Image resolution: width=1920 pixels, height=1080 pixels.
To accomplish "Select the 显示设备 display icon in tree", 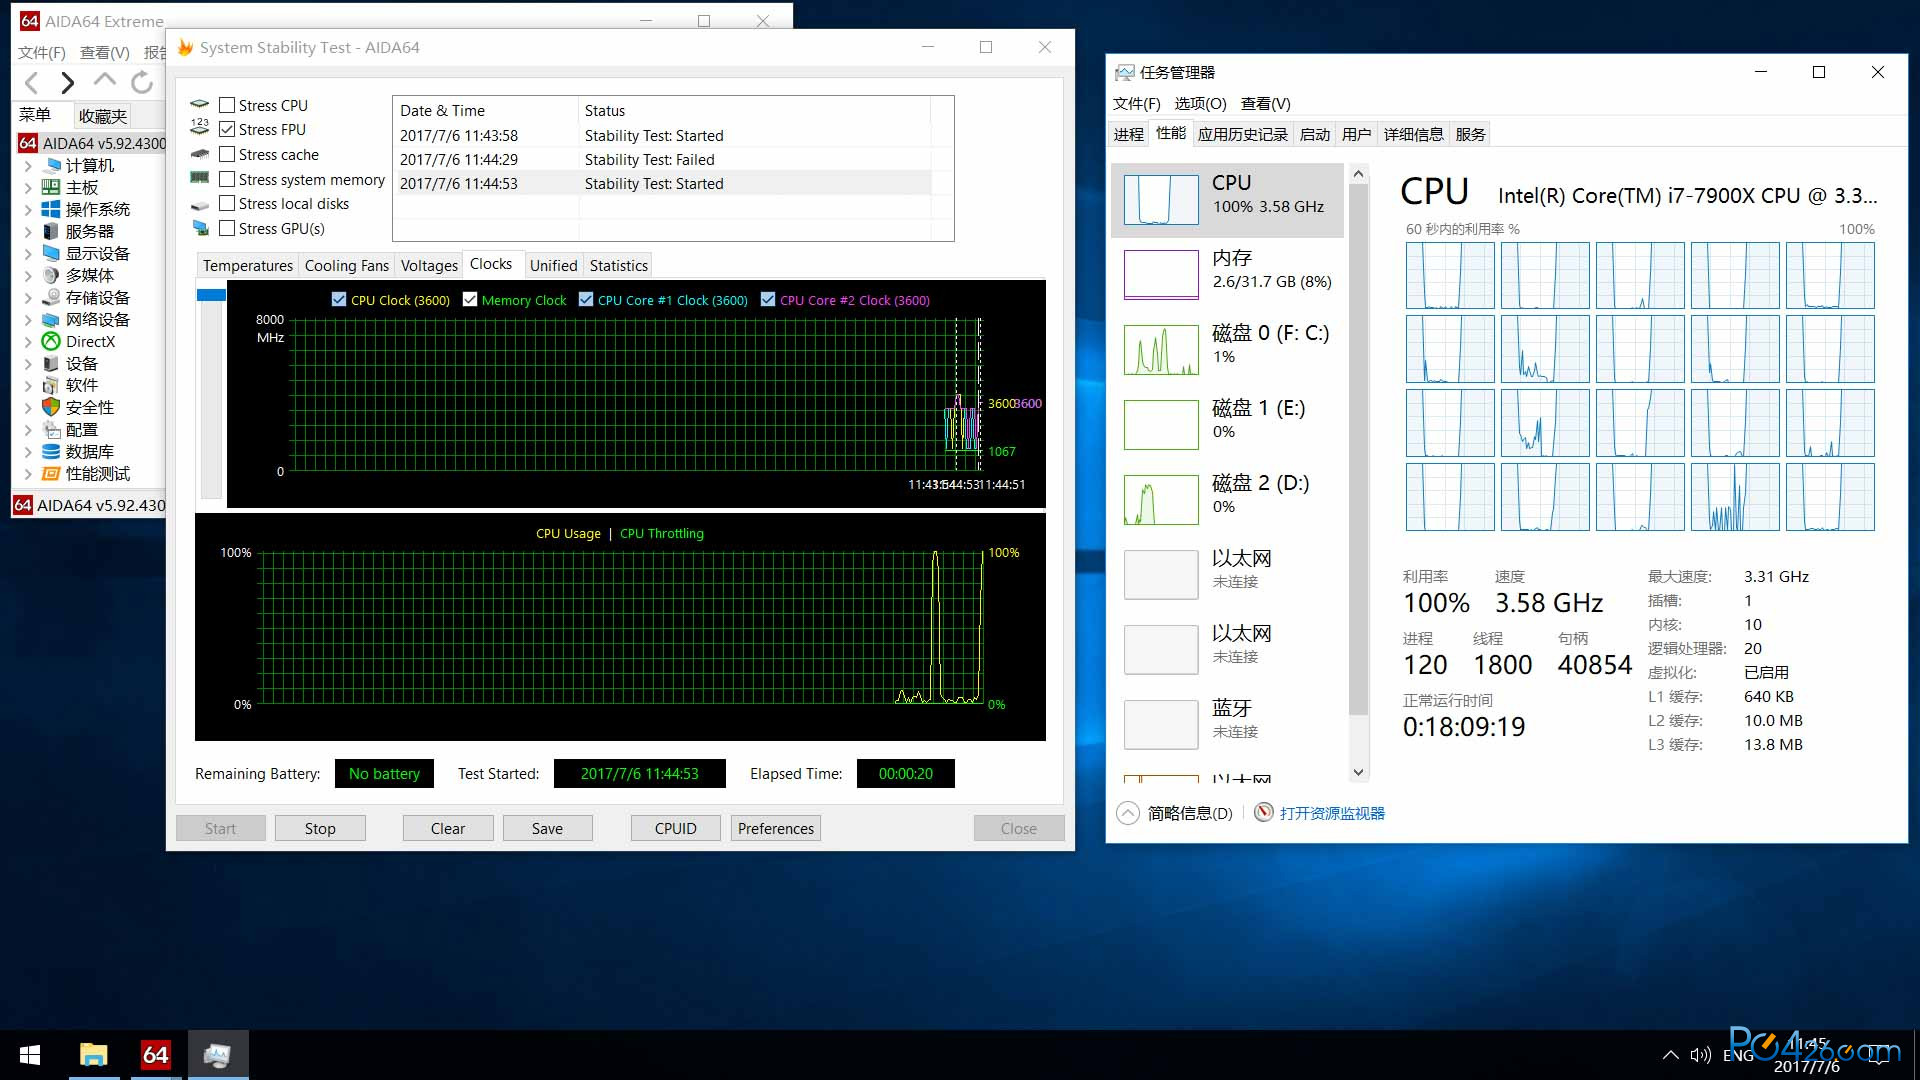I will click(51, 253).
